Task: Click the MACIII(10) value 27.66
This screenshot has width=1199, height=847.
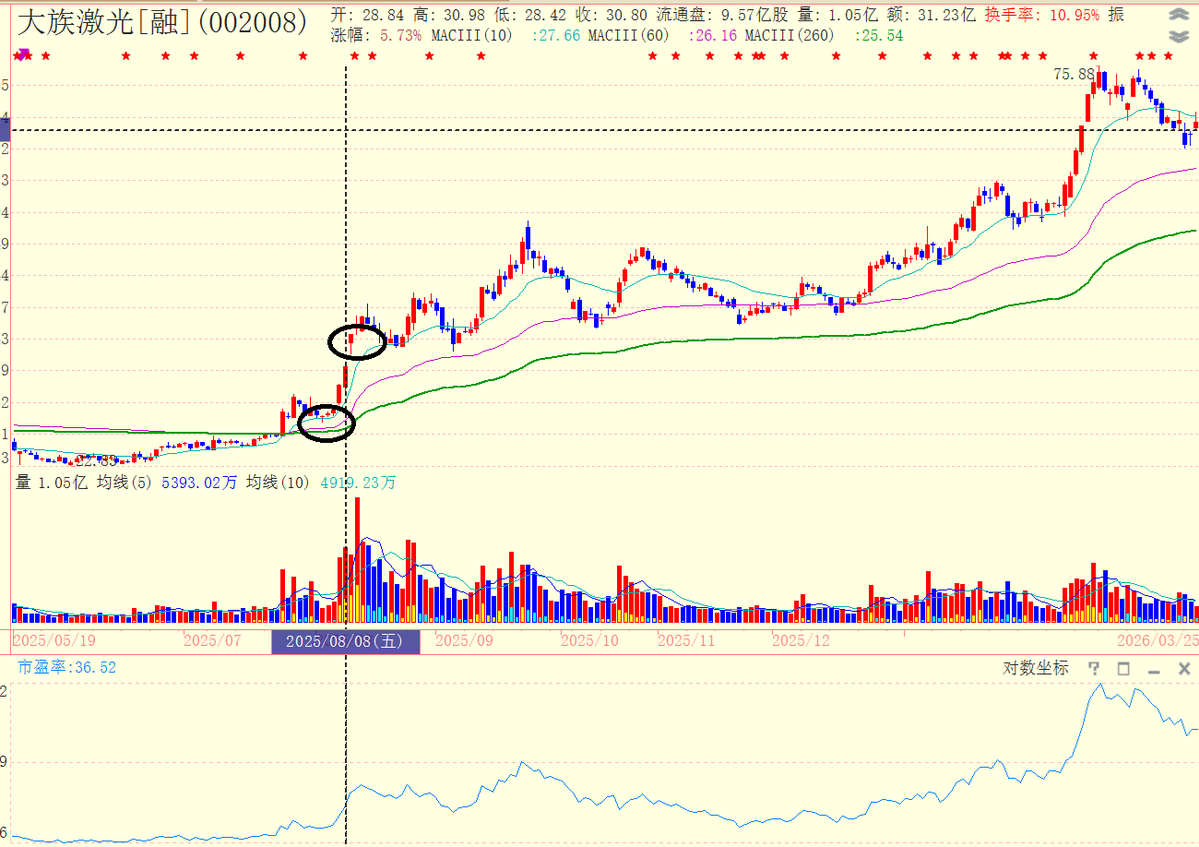Action: point(556,36)
